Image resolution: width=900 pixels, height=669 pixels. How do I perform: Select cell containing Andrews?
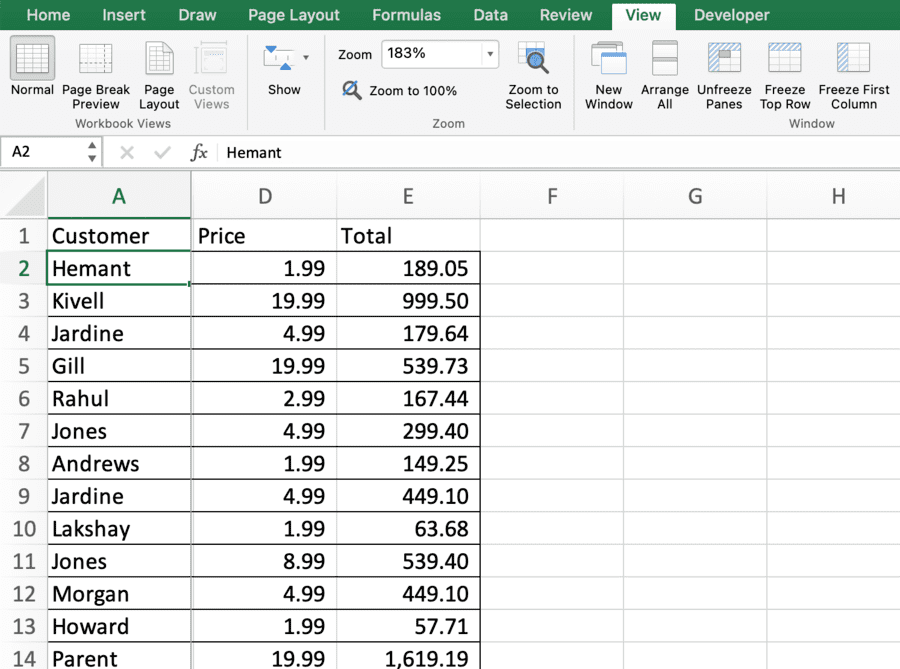coord(119,464)
